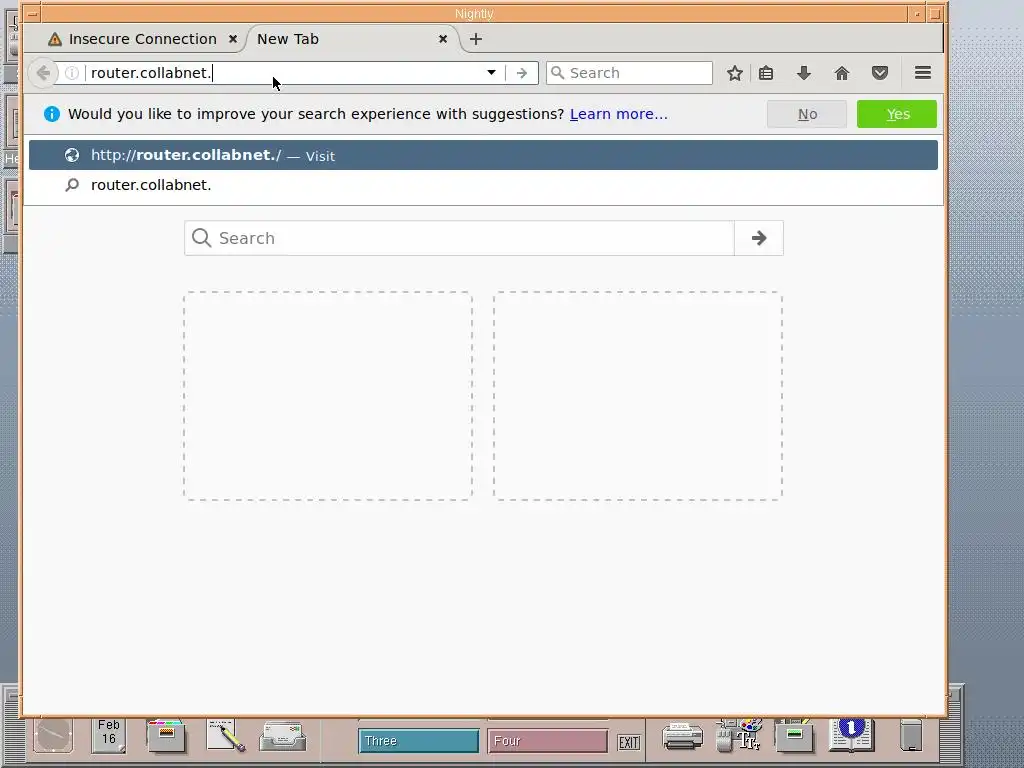Open the address bar history dropdown arrow
Screen dimensions: 1024x768
(x=491, y=72)
